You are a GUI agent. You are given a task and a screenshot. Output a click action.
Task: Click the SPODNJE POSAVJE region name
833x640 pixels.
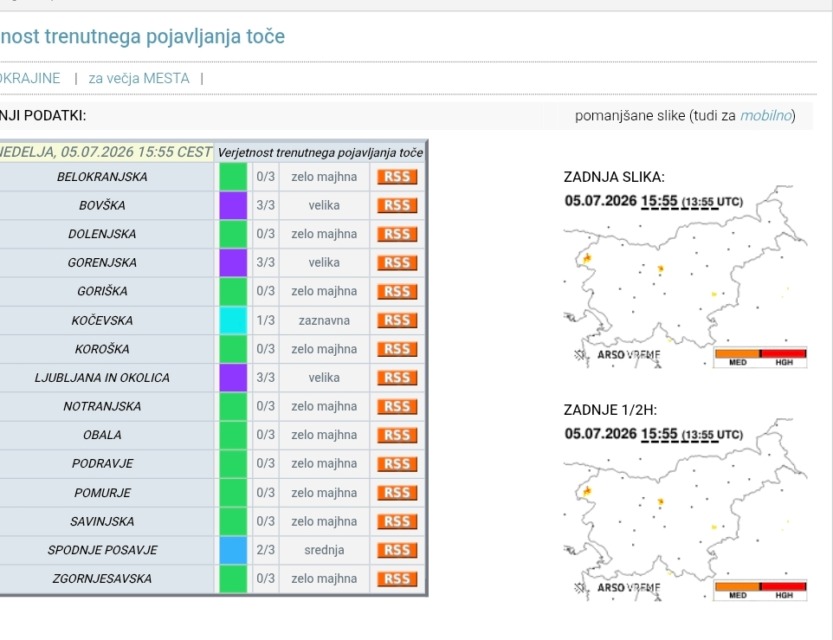coord(102,550)
